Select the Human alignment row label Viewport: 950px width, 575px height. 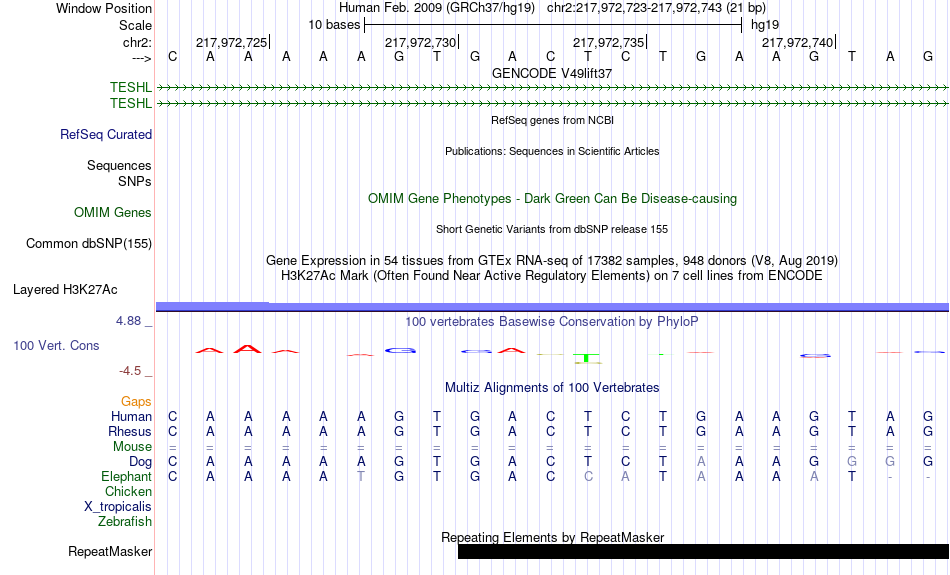point(131,416)
